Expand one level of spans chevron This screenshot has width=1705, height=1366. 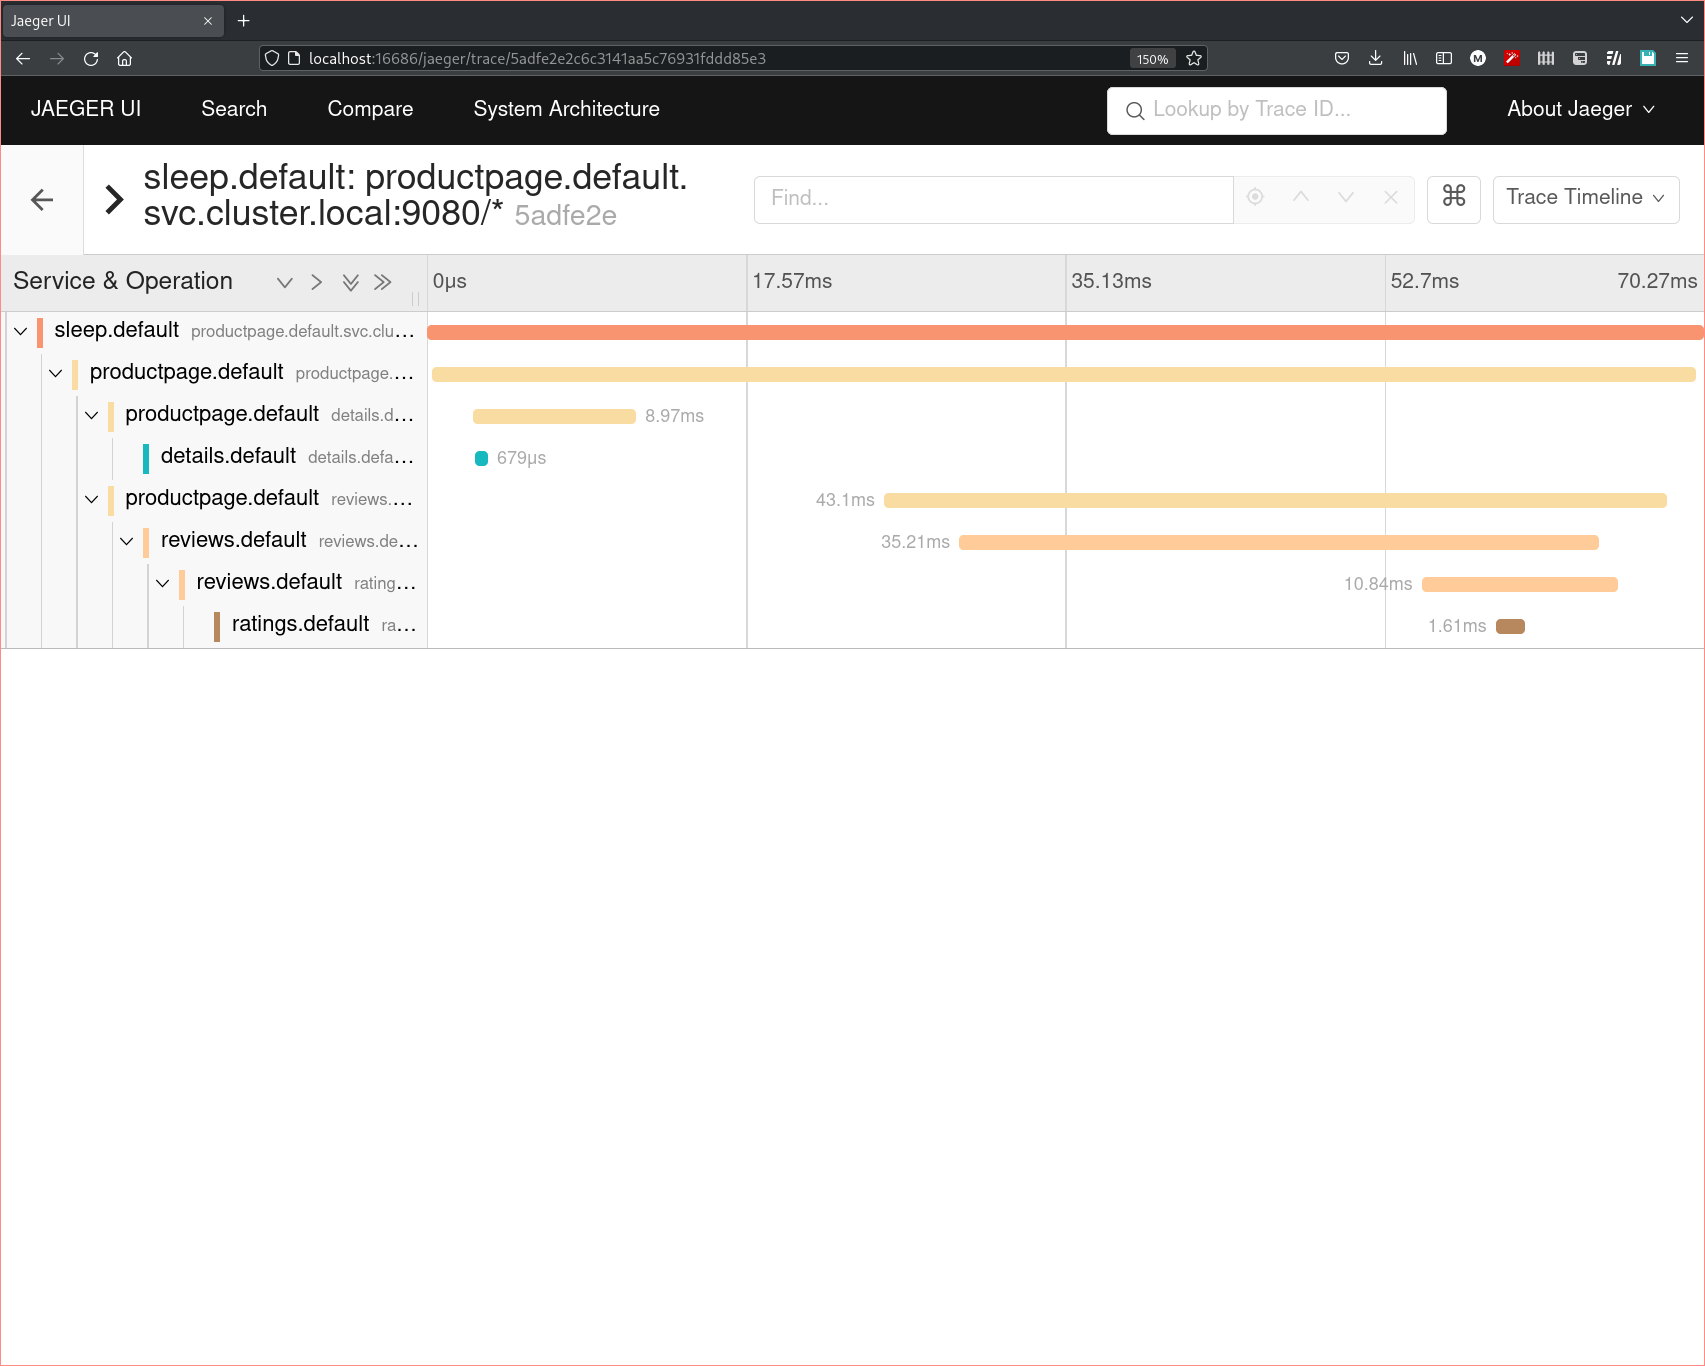coord(317,283)
